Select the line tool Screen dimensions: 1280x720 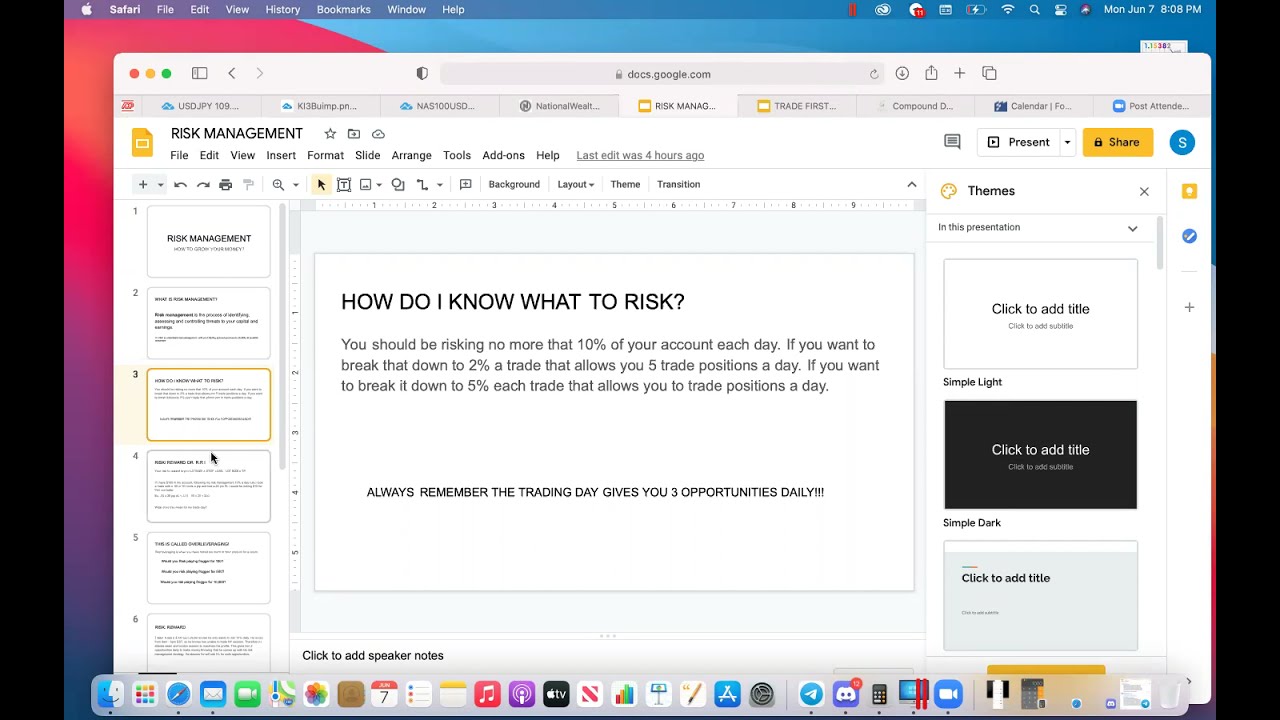point(422,184)
